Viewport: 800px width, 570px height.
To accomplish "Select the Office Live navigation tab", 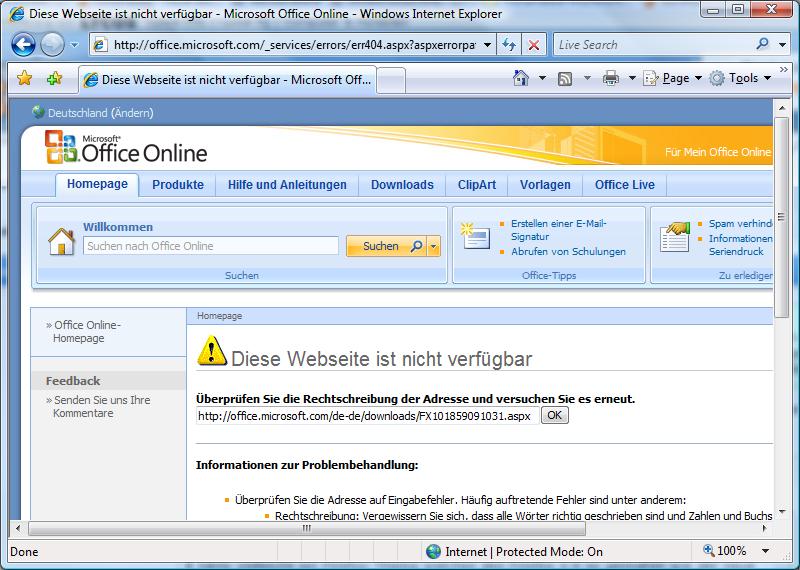I will [624, 185].
